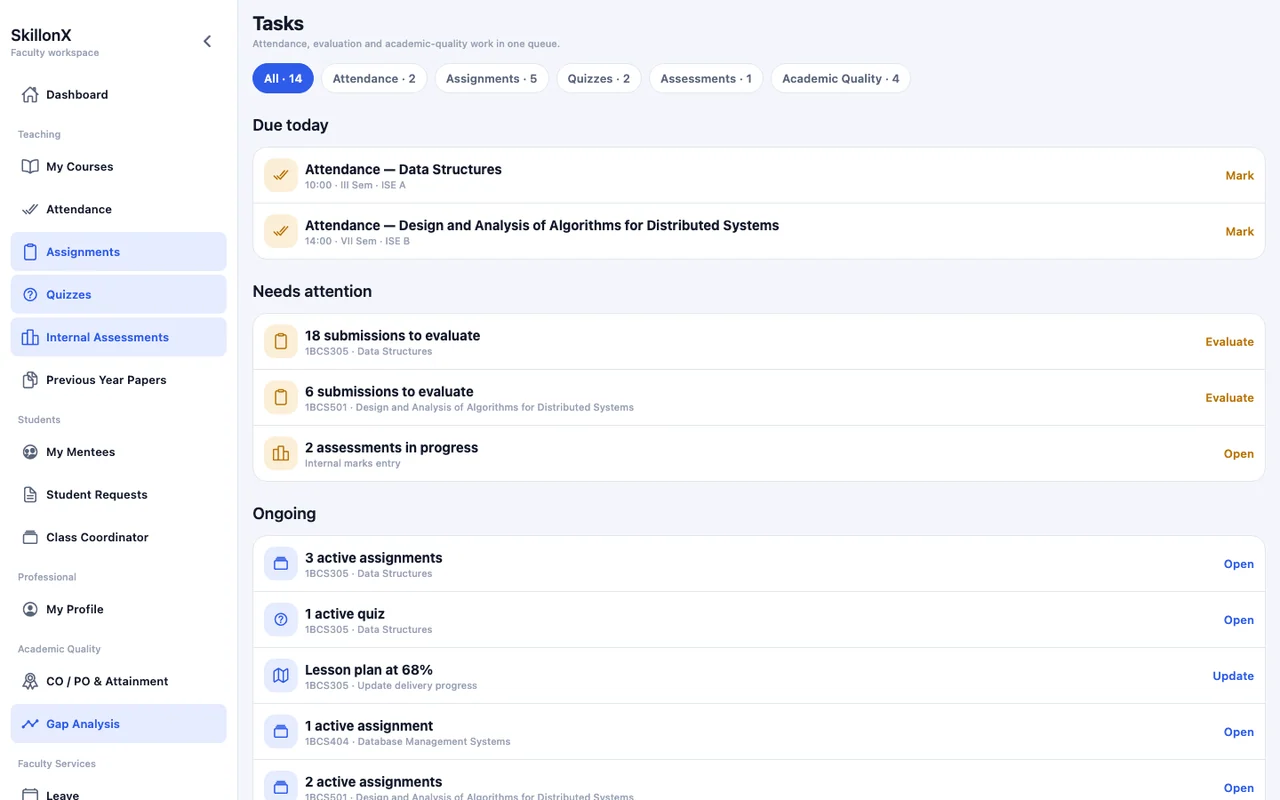Click the Leave calendar icon in sidebar
Image resolution: width=1280 pixels, height=800 pixels.
[30, 795]
